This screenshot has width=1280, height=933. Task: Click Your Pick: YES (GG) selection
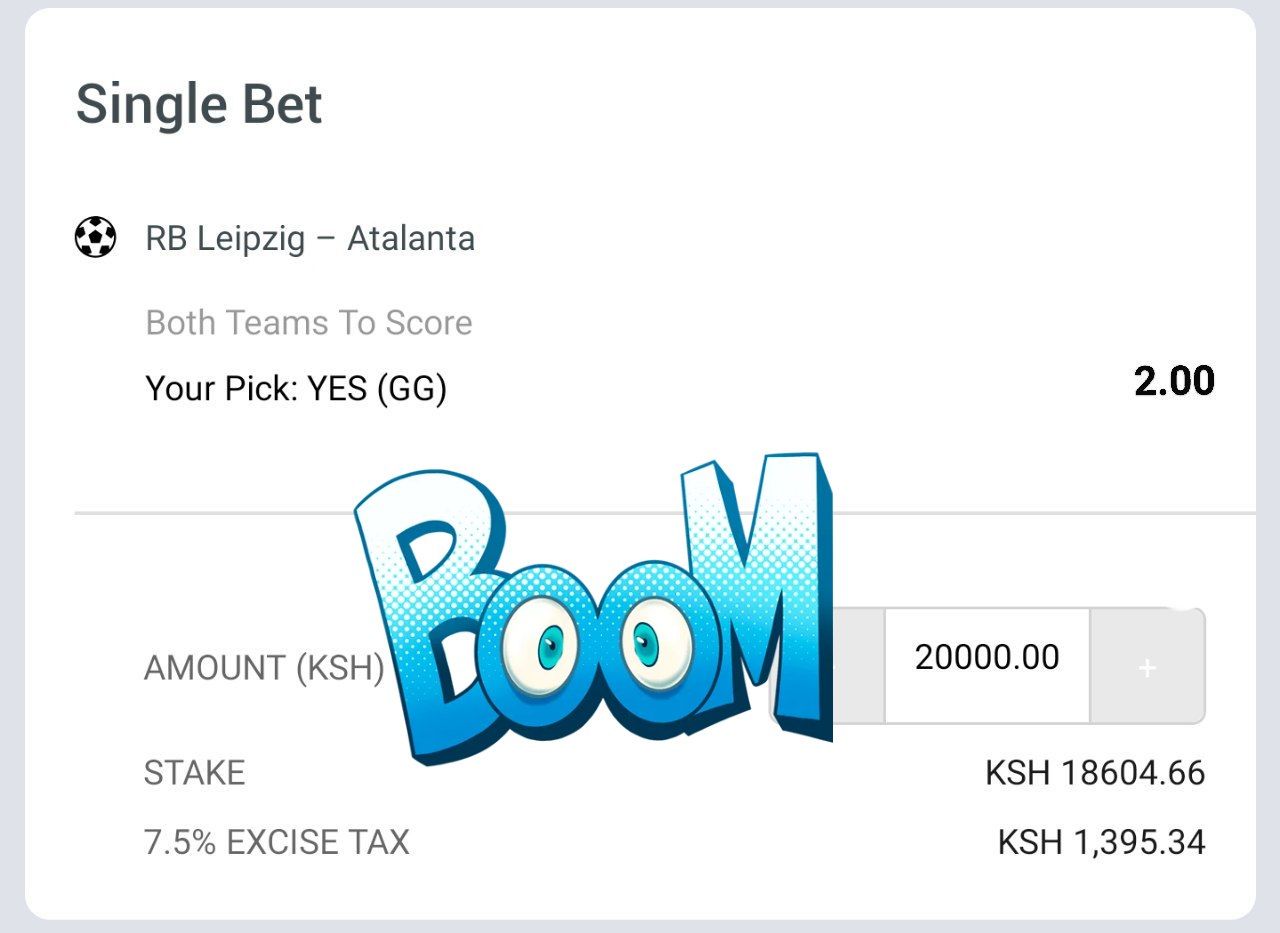296,388
